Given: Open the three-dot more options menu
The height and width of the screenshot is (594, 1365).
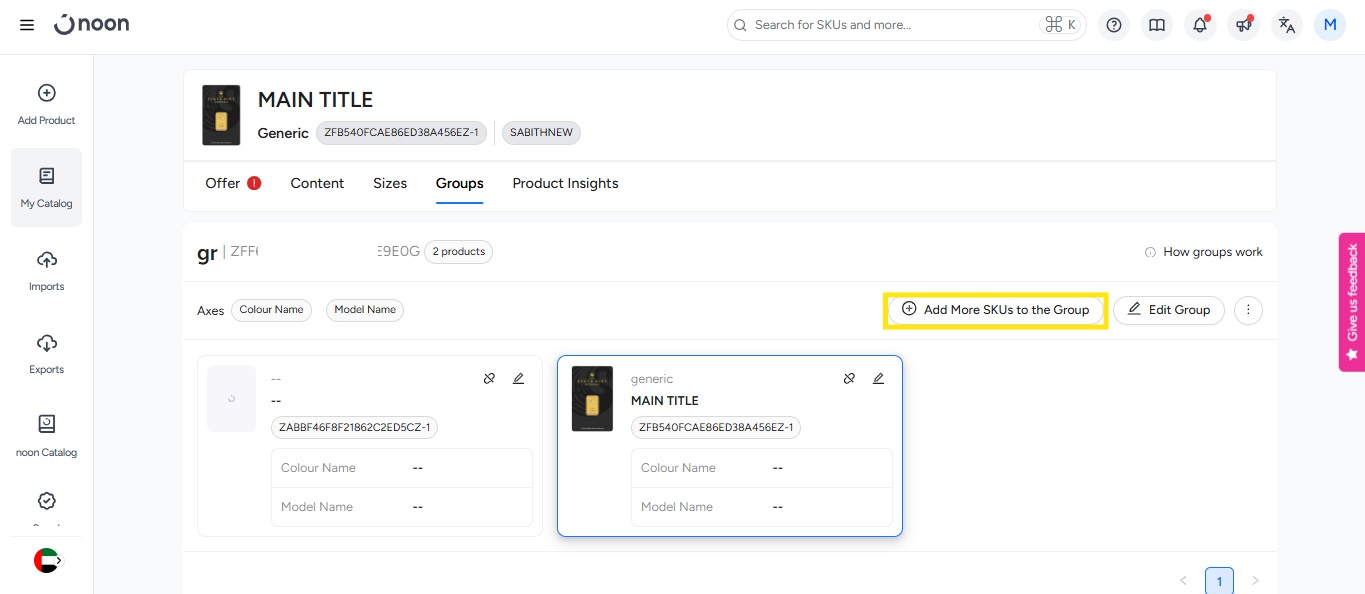Looking at the screenshot, I should coord(1248,310).
